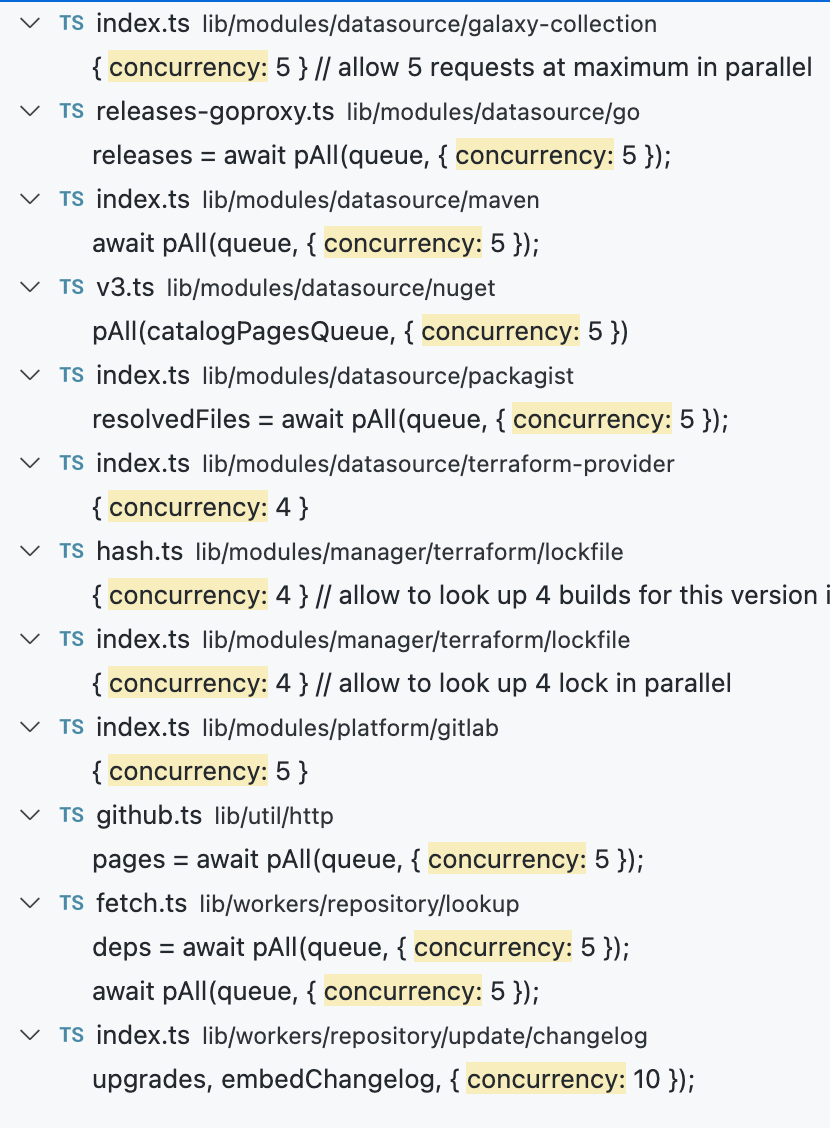Click the TS icon next to fetch.ts

[x=70, y=903]
